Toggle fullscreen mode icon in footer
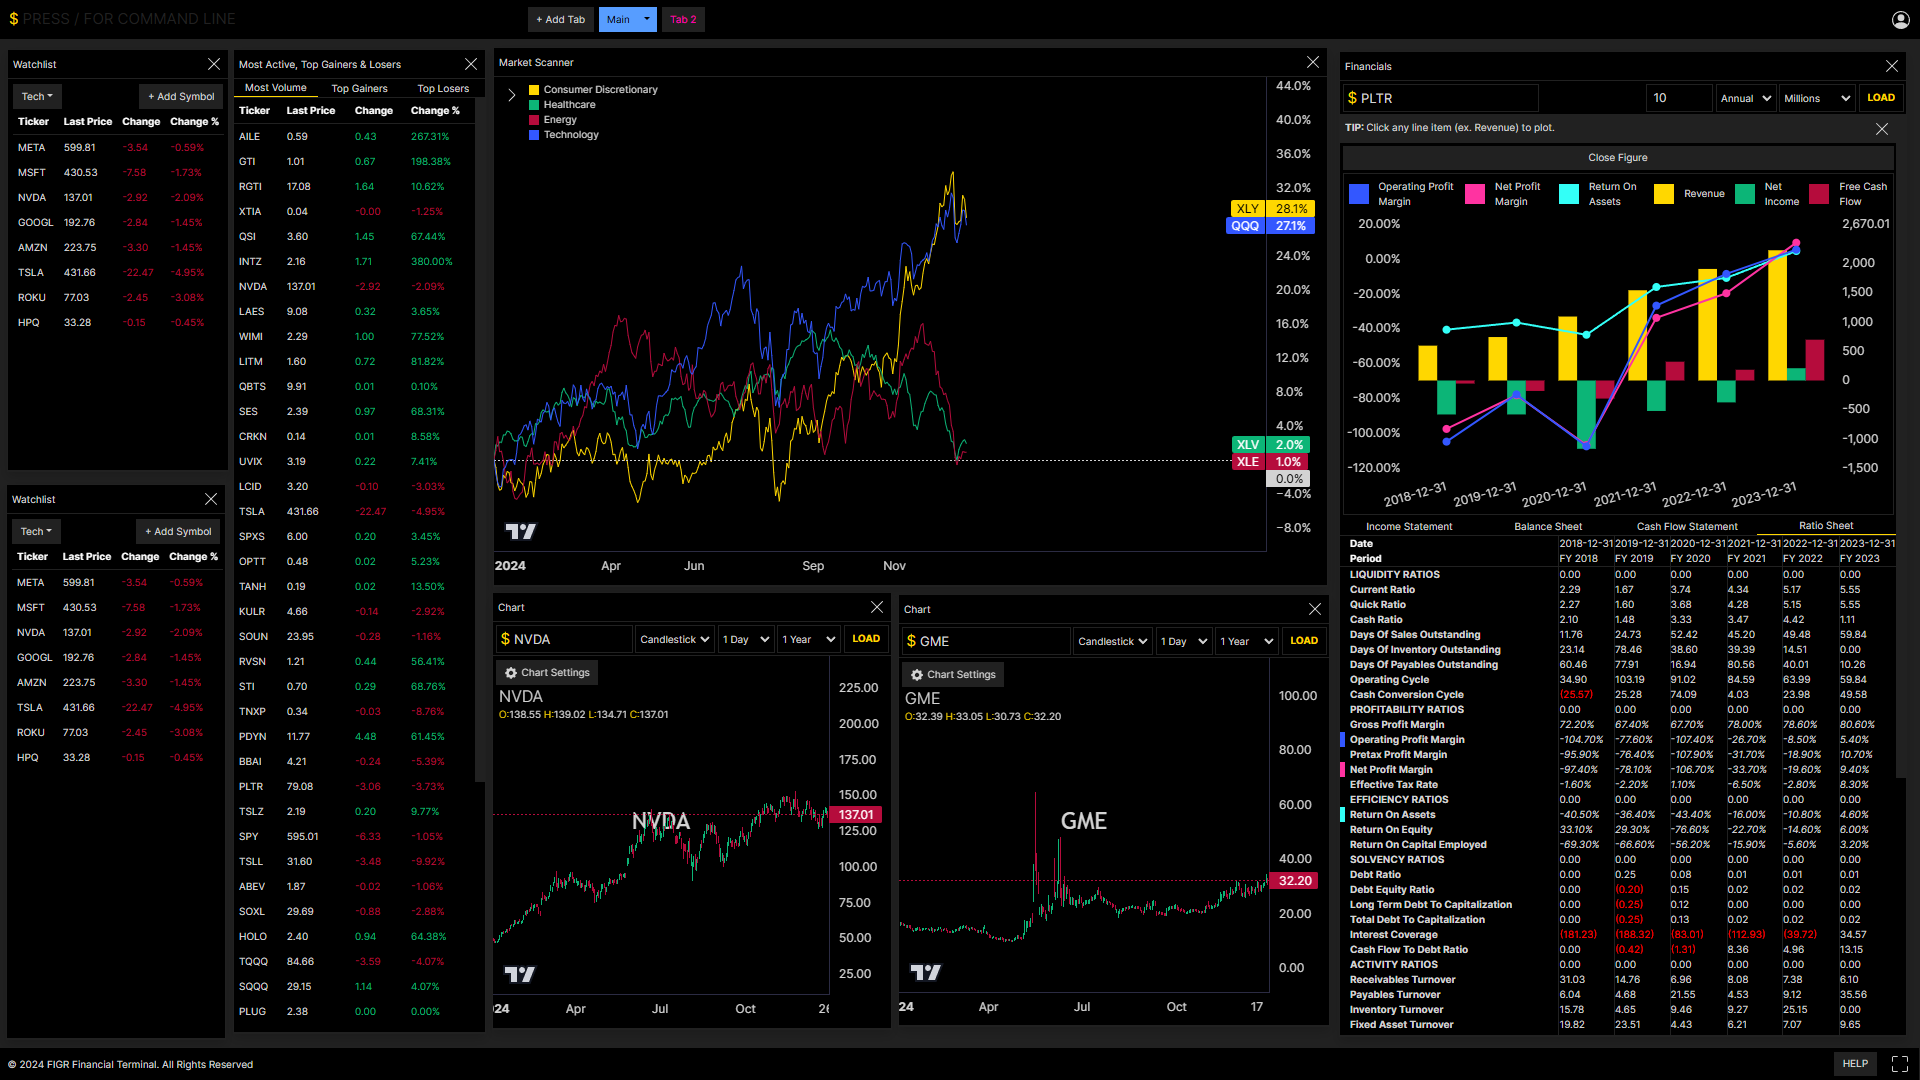The image size is (1920, 1080). (x=1900, y=1064)
